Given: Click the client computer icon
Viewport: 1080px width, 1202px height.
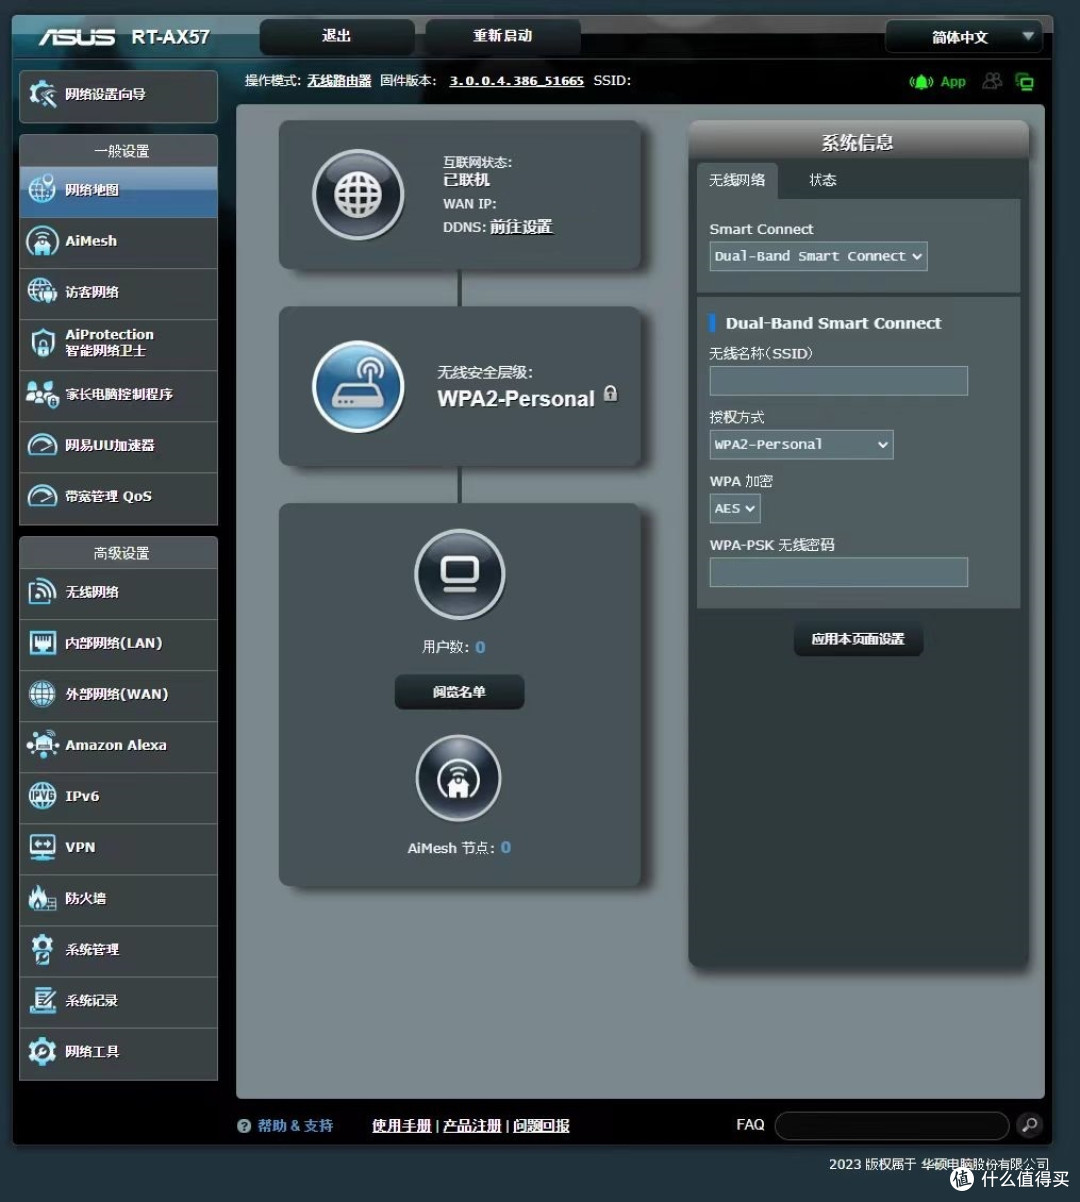Looking at the screenshot, I should (460, 574).
